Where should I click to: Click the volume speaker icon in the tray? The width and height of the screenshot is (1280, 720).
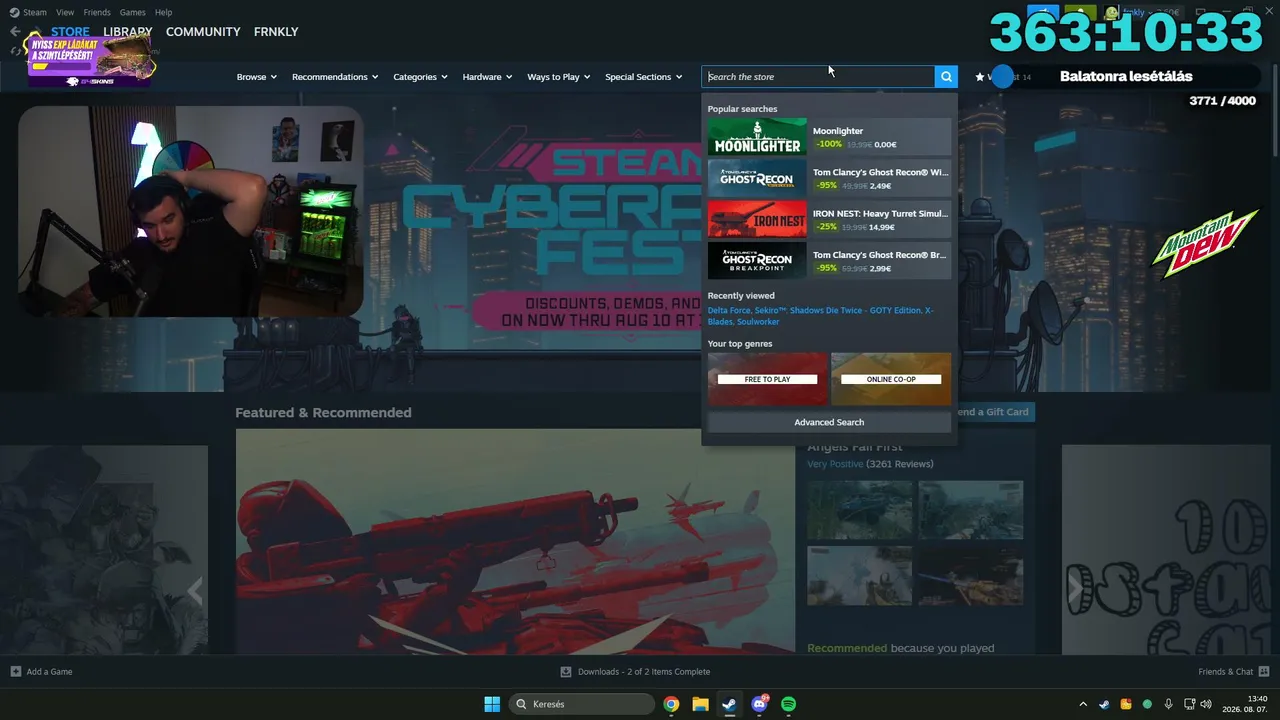point(1206,704)
